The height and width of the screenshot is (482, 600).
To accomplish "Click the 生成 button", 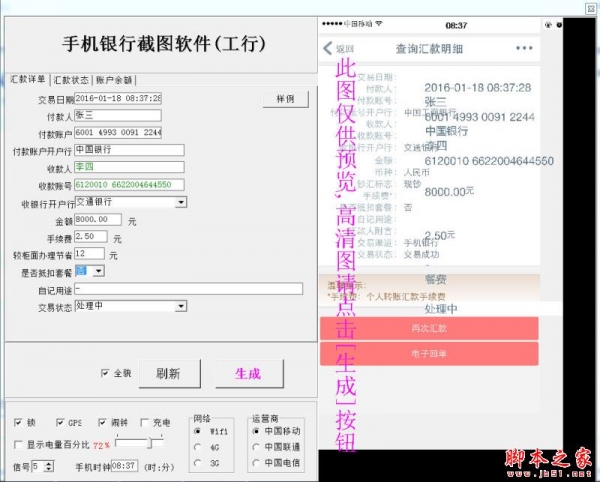I will (249, 373).
